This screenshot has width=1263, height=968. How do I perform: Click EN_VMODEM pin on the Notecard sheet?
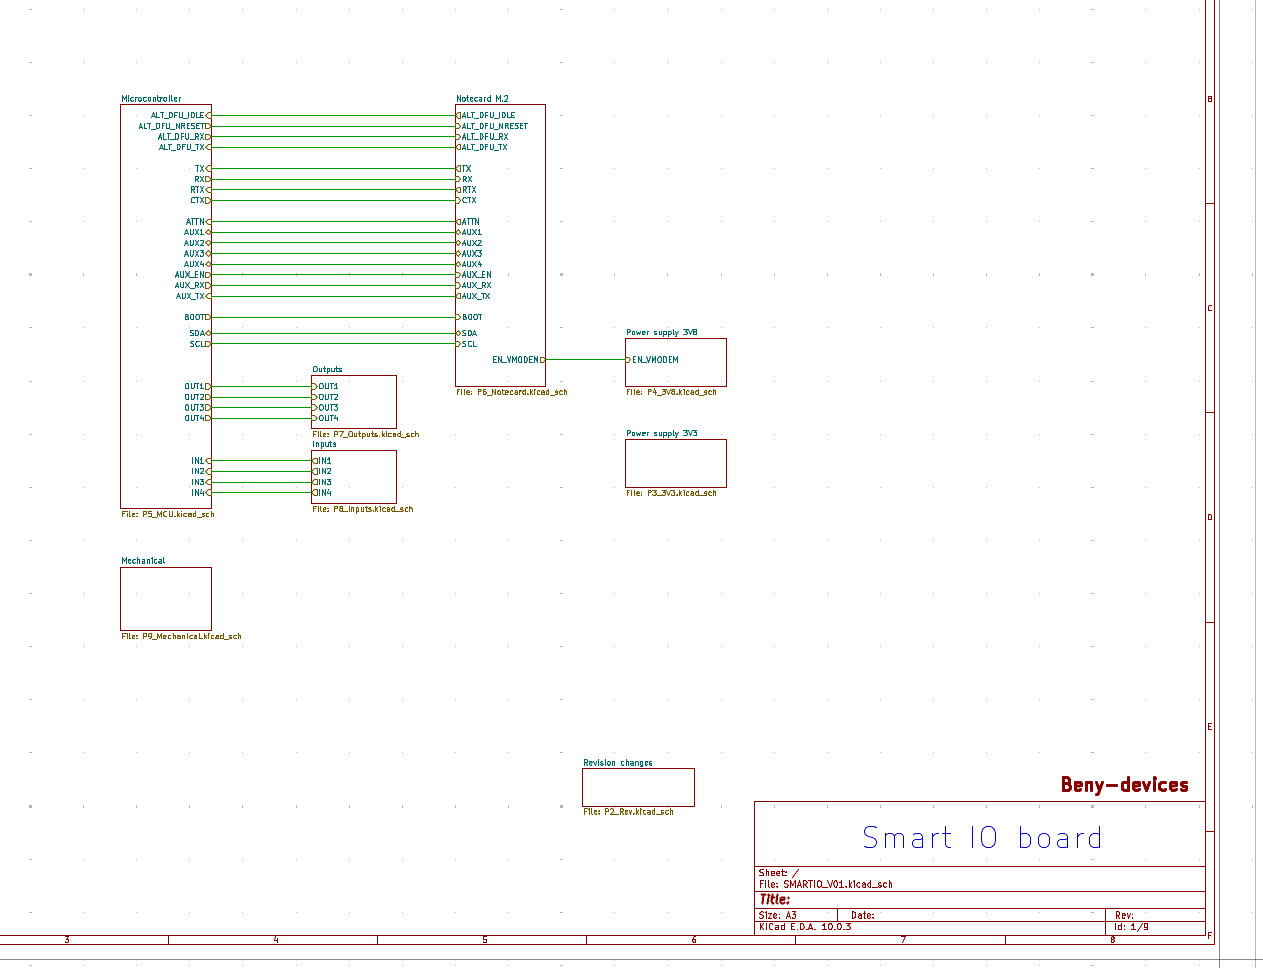[518, 360]
